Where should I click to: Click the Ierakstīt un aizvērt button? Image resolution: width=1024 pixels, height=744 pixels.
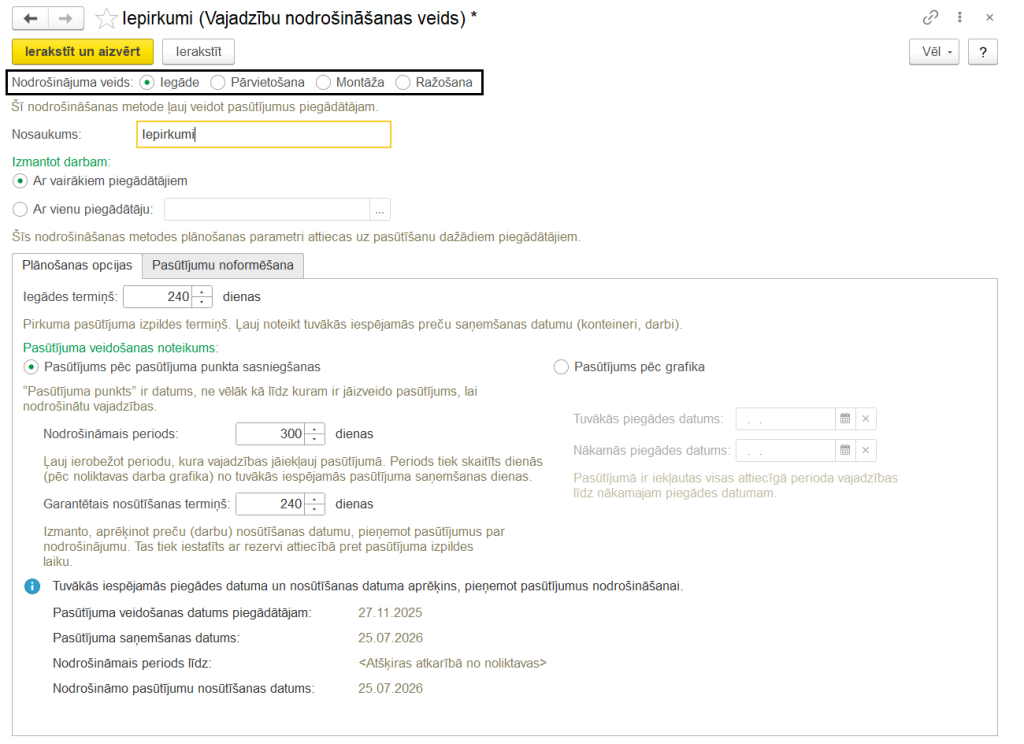[82, 51]
